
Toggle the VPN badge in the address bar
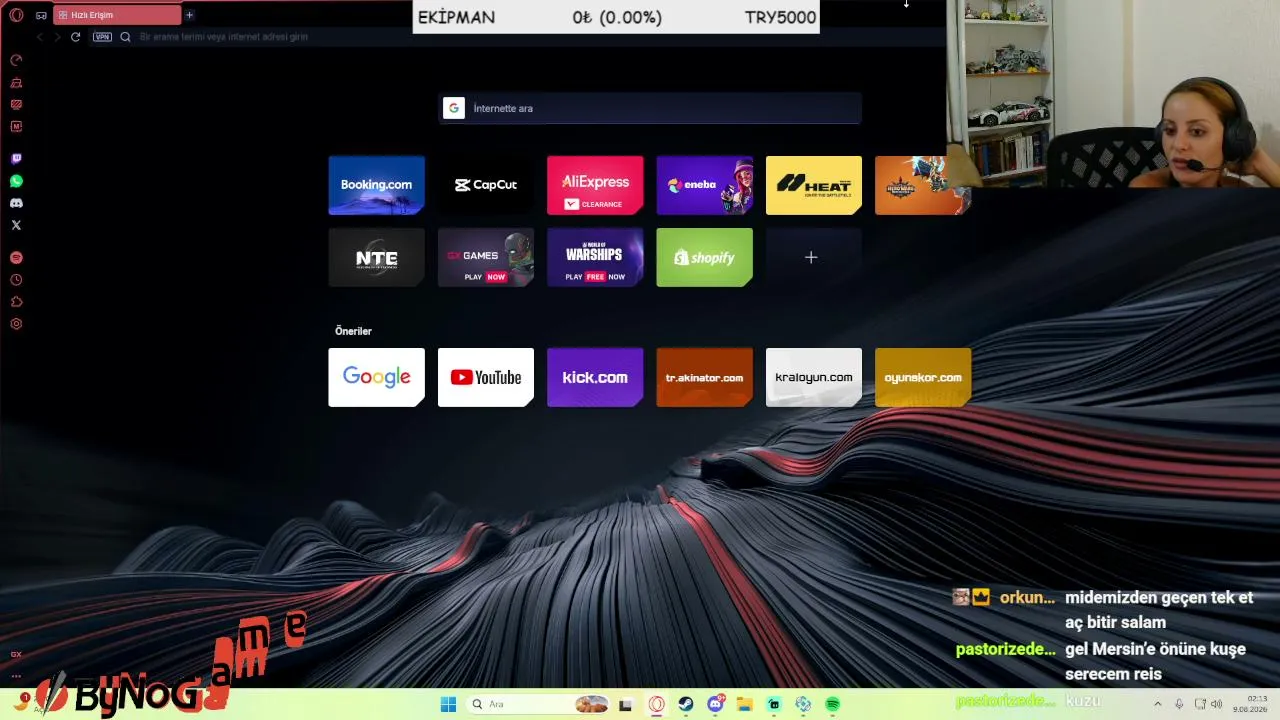tap(102, 37)
